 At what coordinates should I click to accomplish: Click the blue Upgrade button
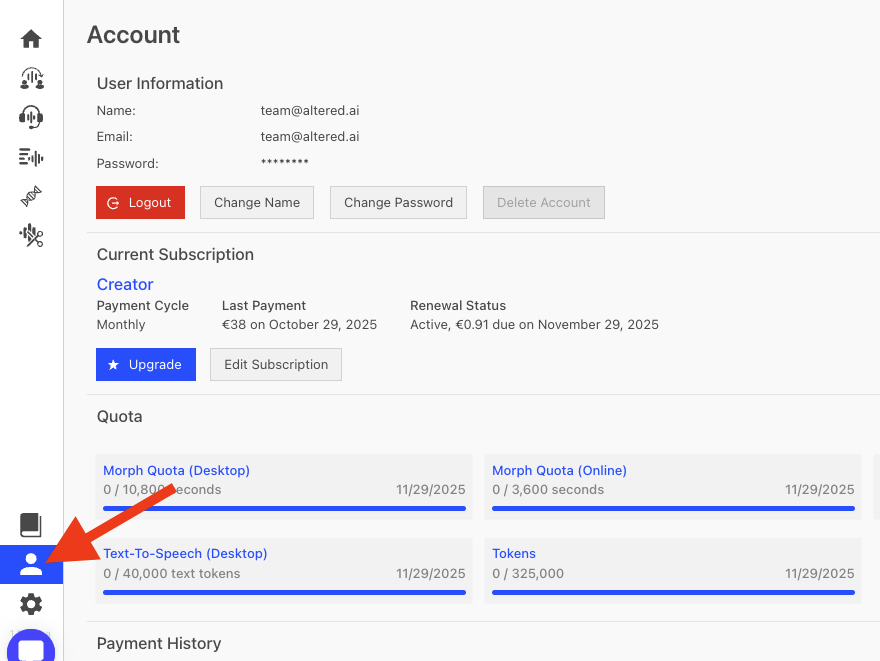[x=146, y=364]
